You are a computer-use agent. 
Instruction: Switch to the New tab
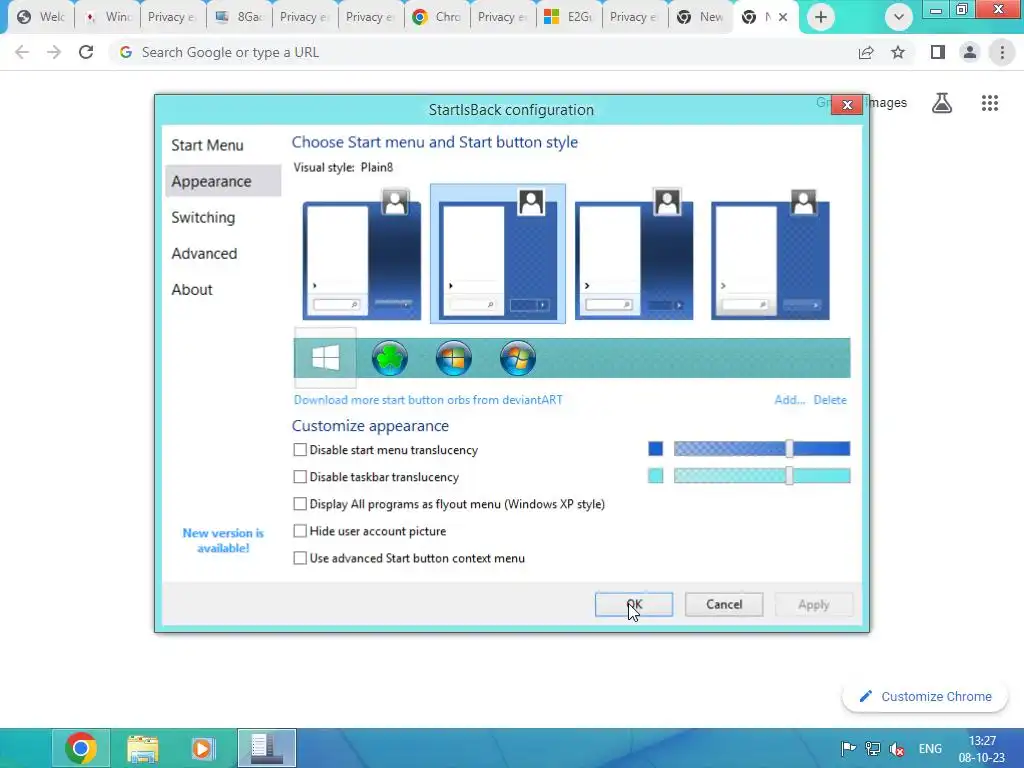[x=701, y=17]
